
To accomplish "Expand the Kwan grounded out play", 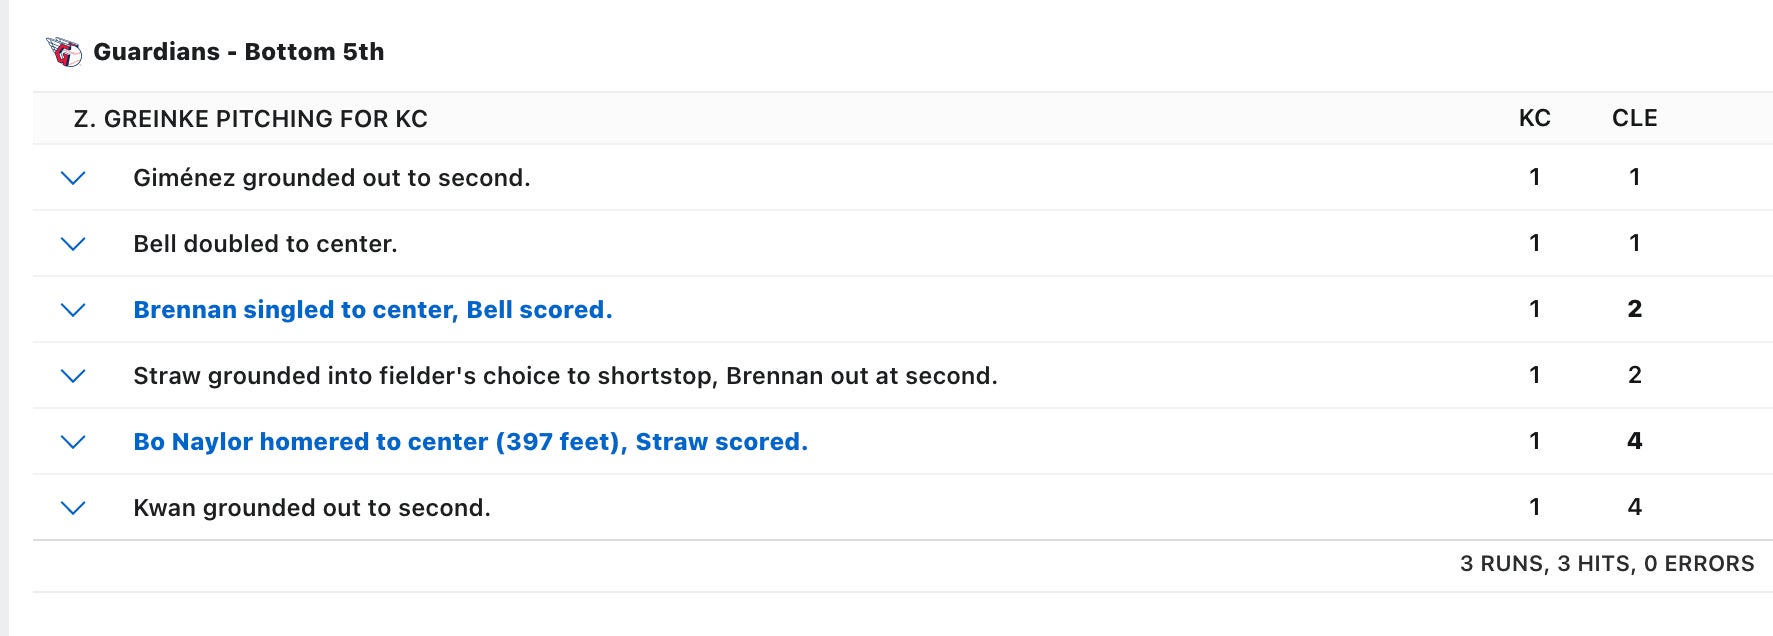I will (73, 508).
